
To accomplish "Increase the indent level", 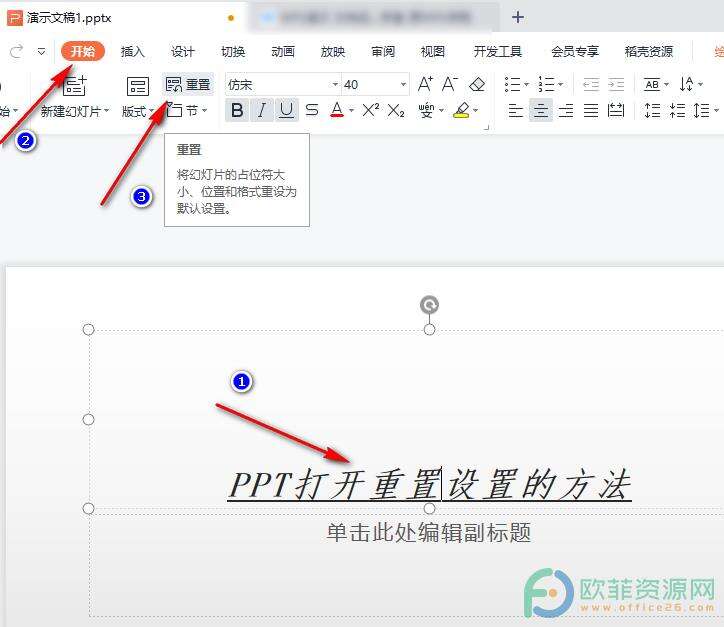I will coord(616,84).
